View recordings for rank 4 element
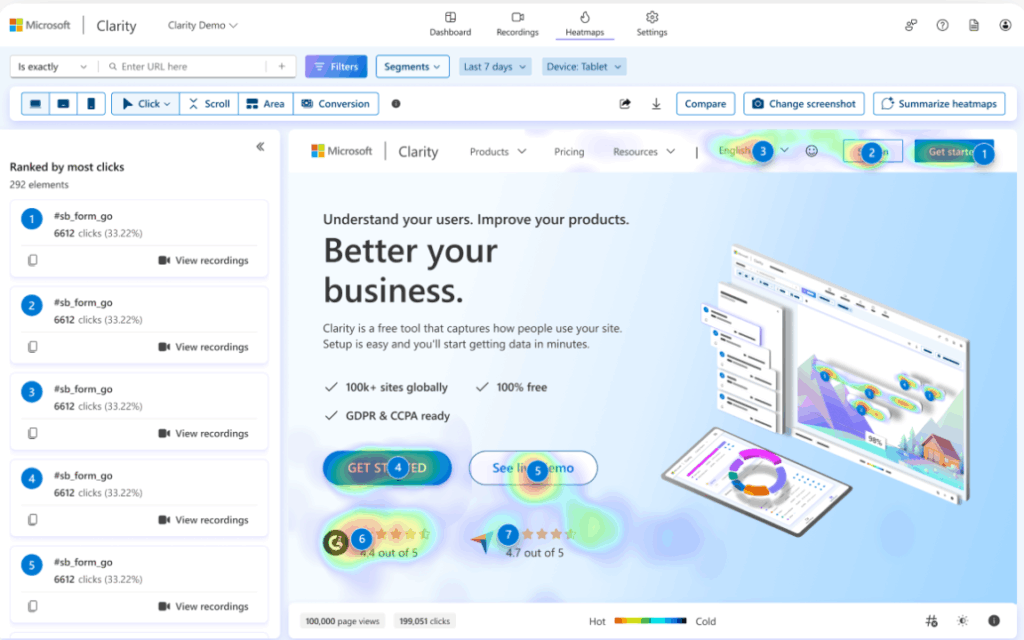1024x640 pixels. (204, 520)
